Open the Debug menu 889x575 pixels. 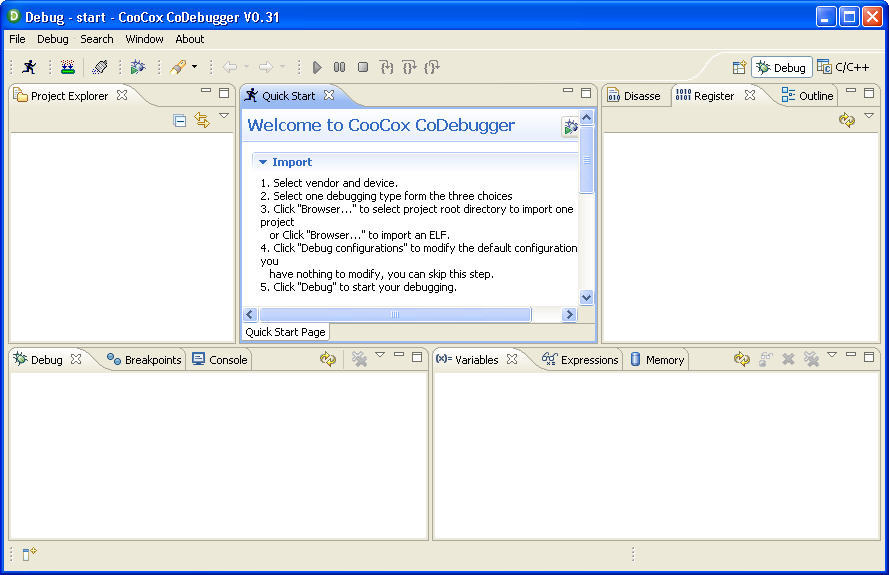(53, 39)
